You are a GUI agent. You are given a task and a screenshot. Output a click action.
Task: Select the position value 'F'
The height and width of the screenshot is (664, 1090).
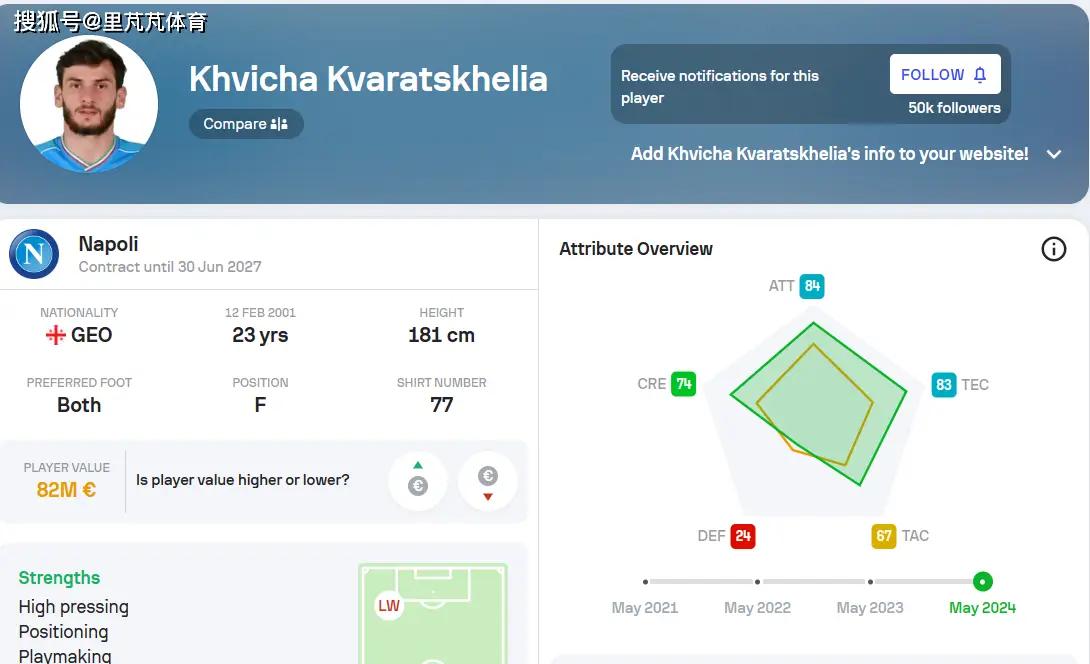click(x=260, y=405)
